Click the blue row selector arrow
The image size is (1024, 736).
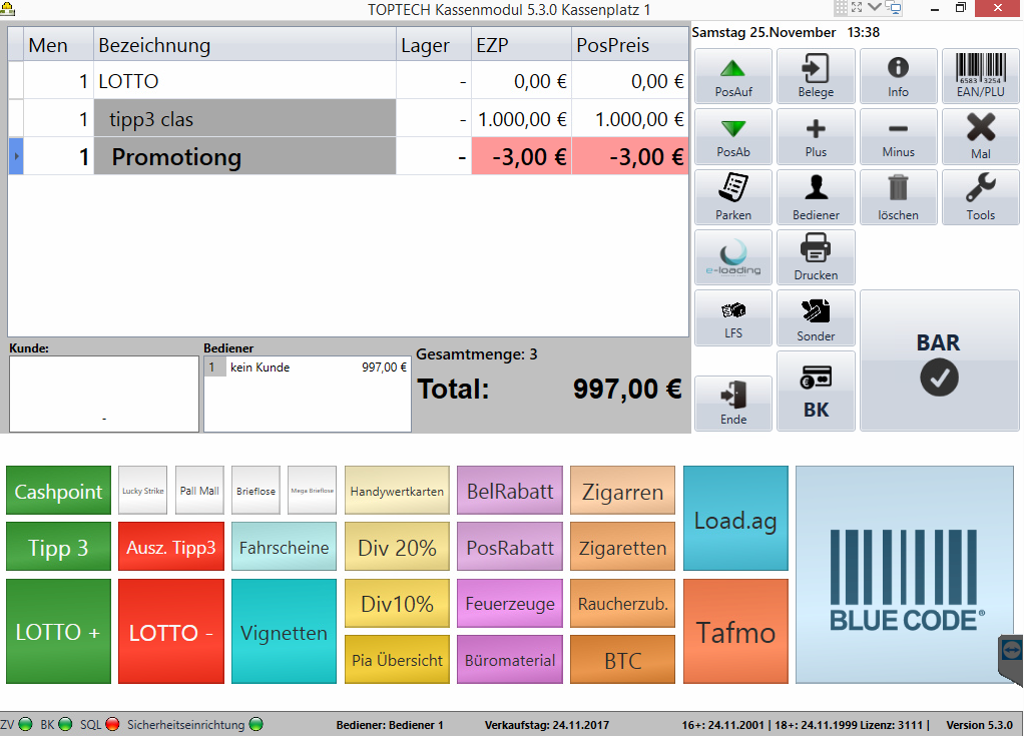coord(16,156)
